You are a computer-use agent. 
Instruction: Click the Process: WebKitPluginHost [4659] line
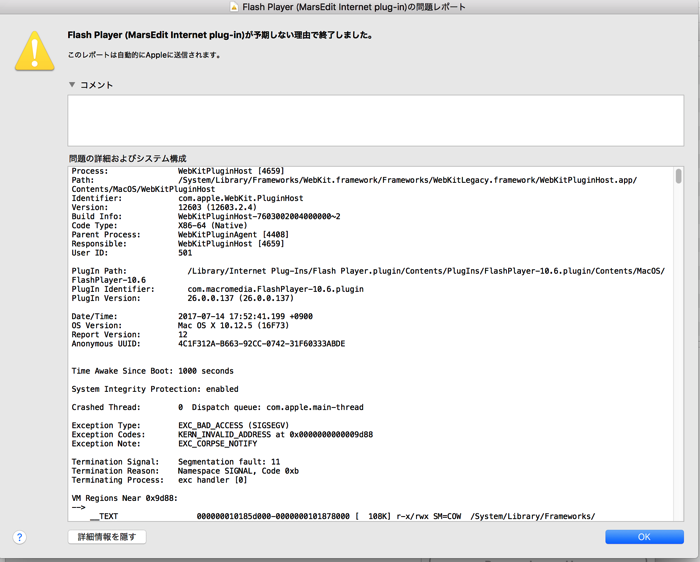[x=178, y=171]
